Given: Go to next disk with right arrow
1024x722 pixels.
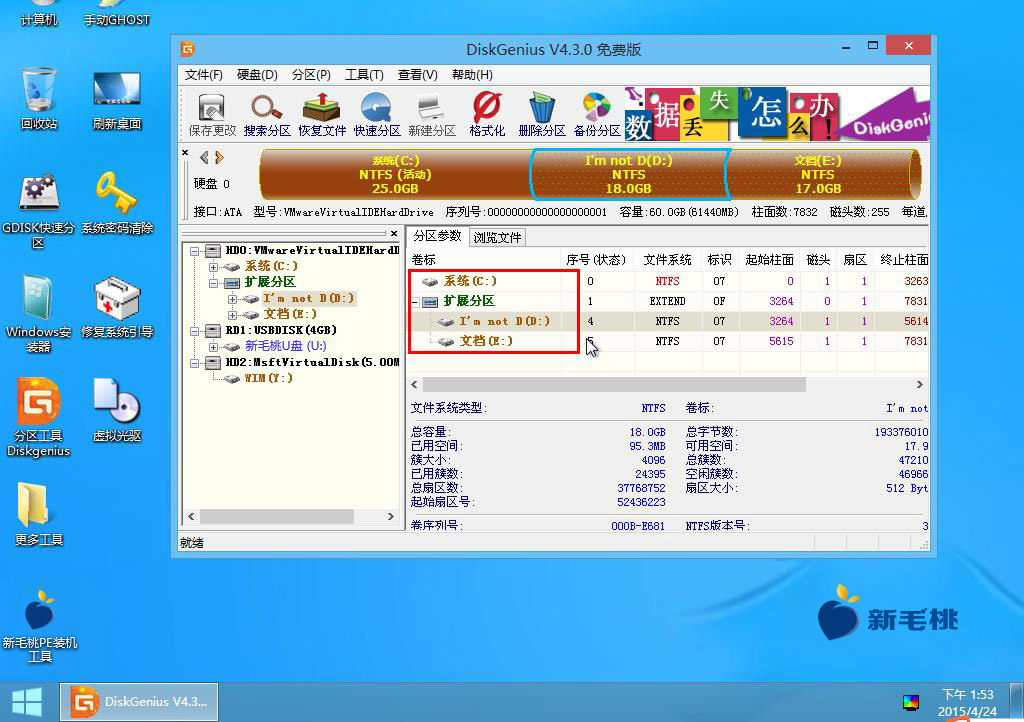Looking at the screenshot, I should point(219,157).
